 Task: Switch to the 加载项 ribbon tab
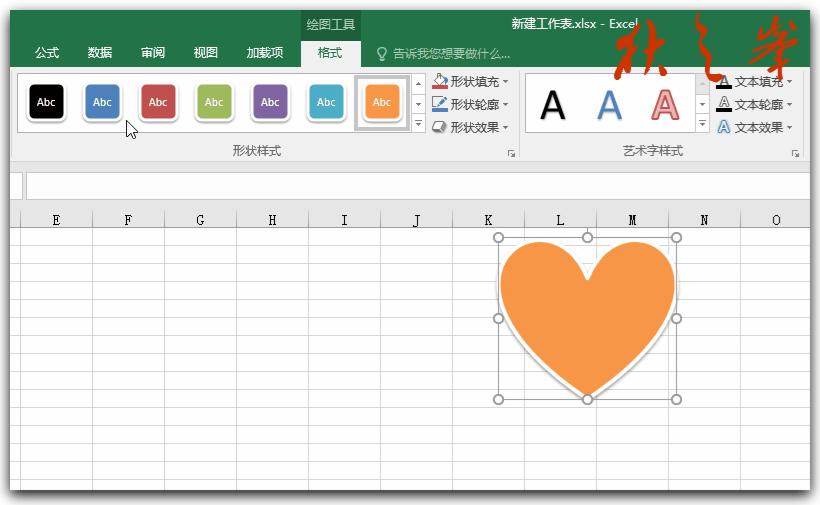[265, 53]
